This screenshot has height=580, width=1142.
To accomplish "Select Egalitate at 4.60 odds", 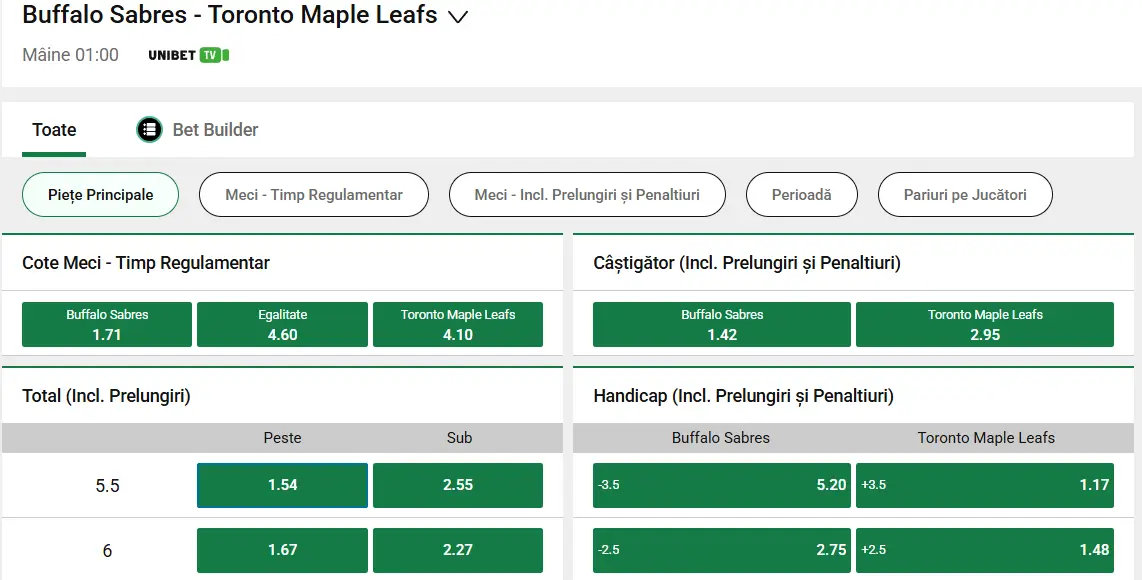I will tap(282, 324).
